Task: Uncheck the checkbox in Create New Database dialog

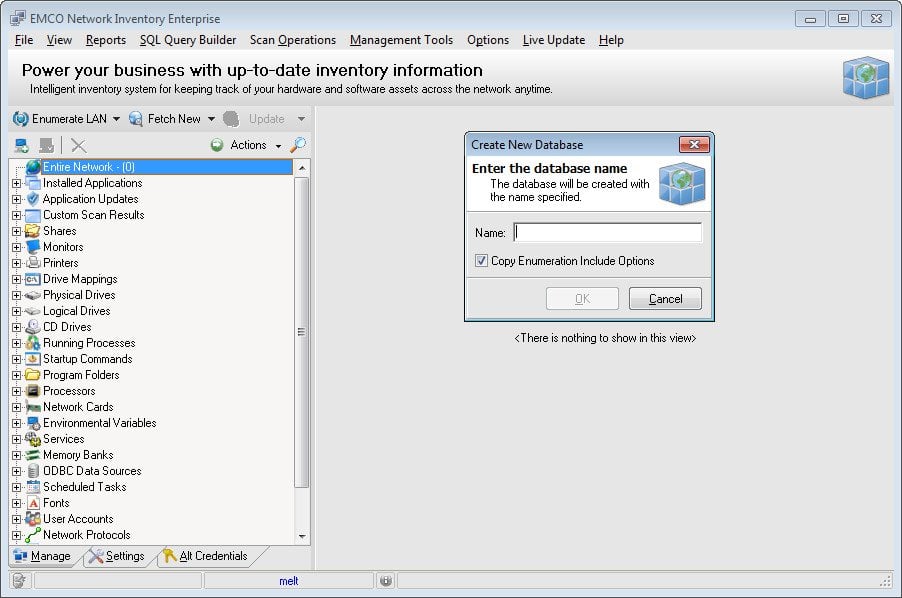Action: coord(483,260)
